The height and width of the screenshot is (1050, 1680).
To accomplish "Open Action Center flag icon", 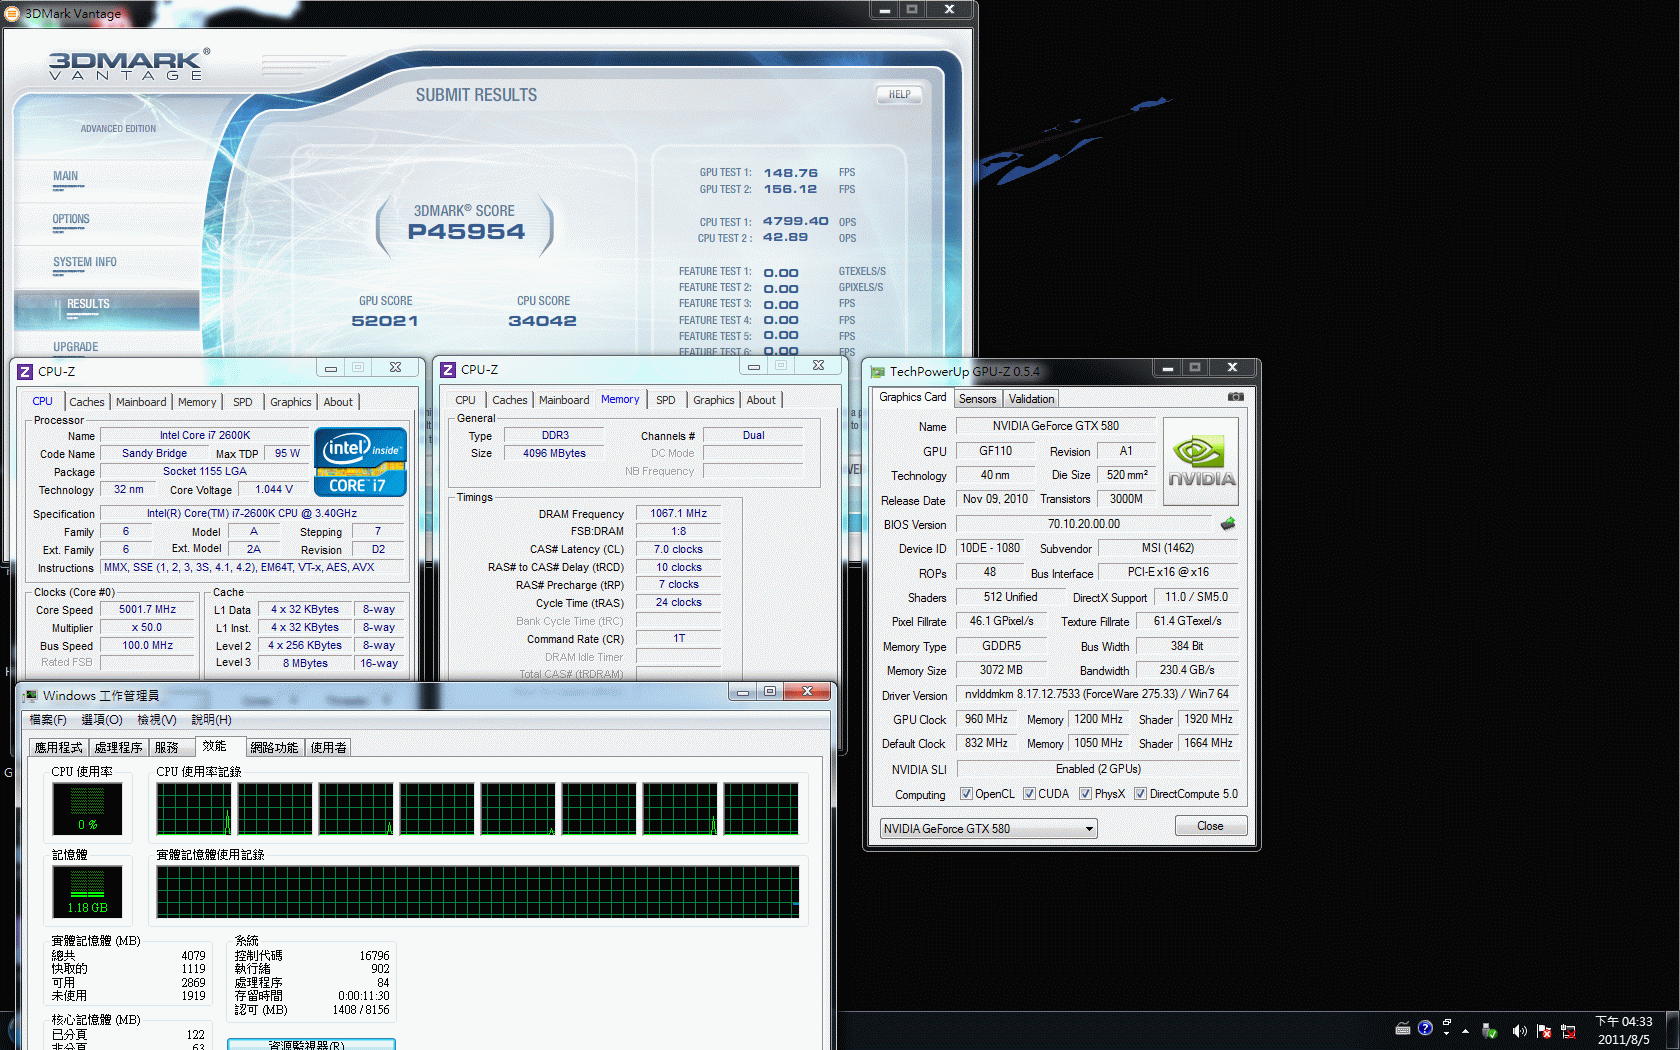I will (1544, 1031).
